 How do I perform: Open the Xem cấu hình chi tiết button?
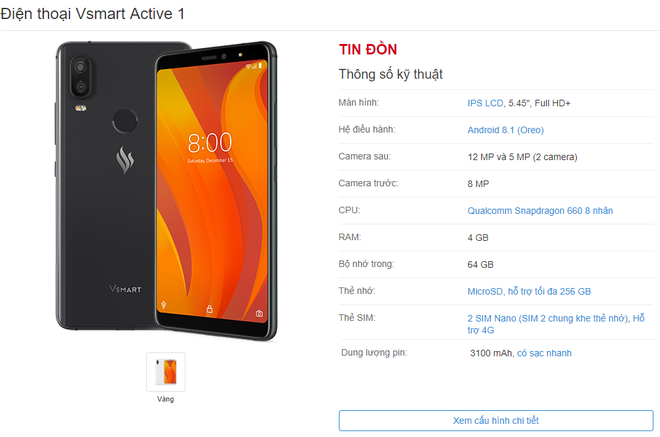[x=496, y=421]
